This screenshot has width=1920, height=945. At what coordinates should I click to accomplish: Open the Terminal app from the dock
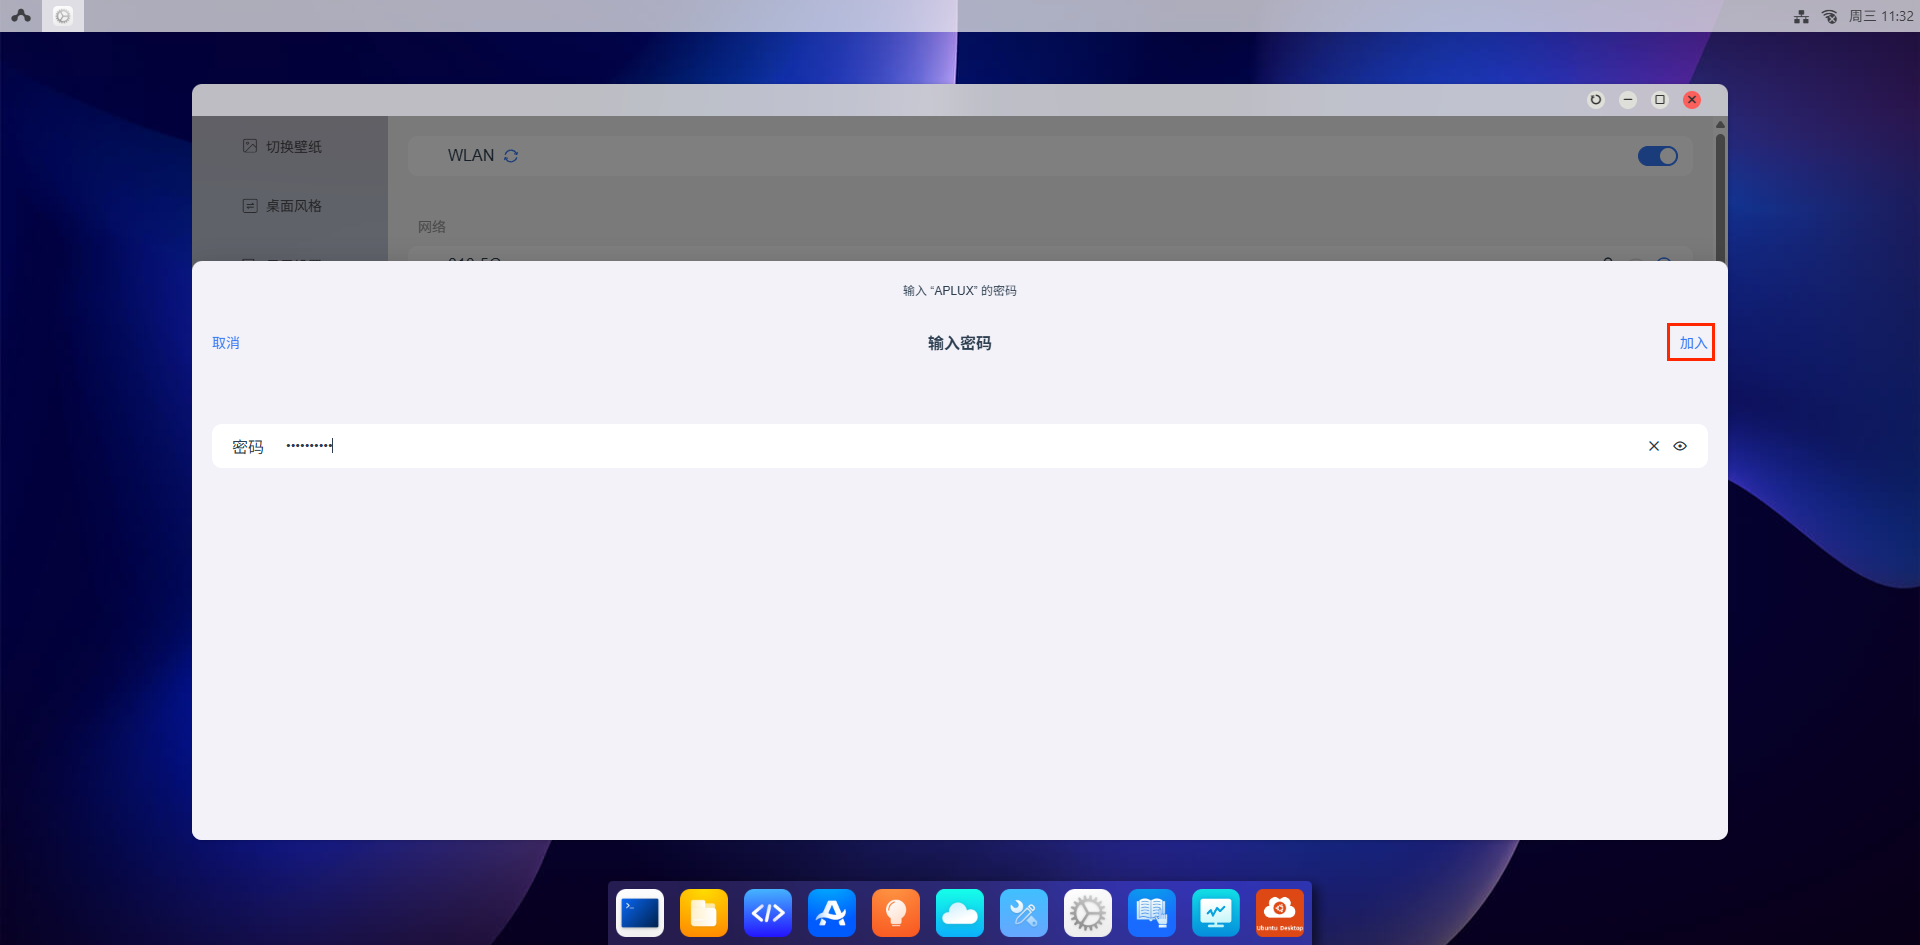point(640,913)
